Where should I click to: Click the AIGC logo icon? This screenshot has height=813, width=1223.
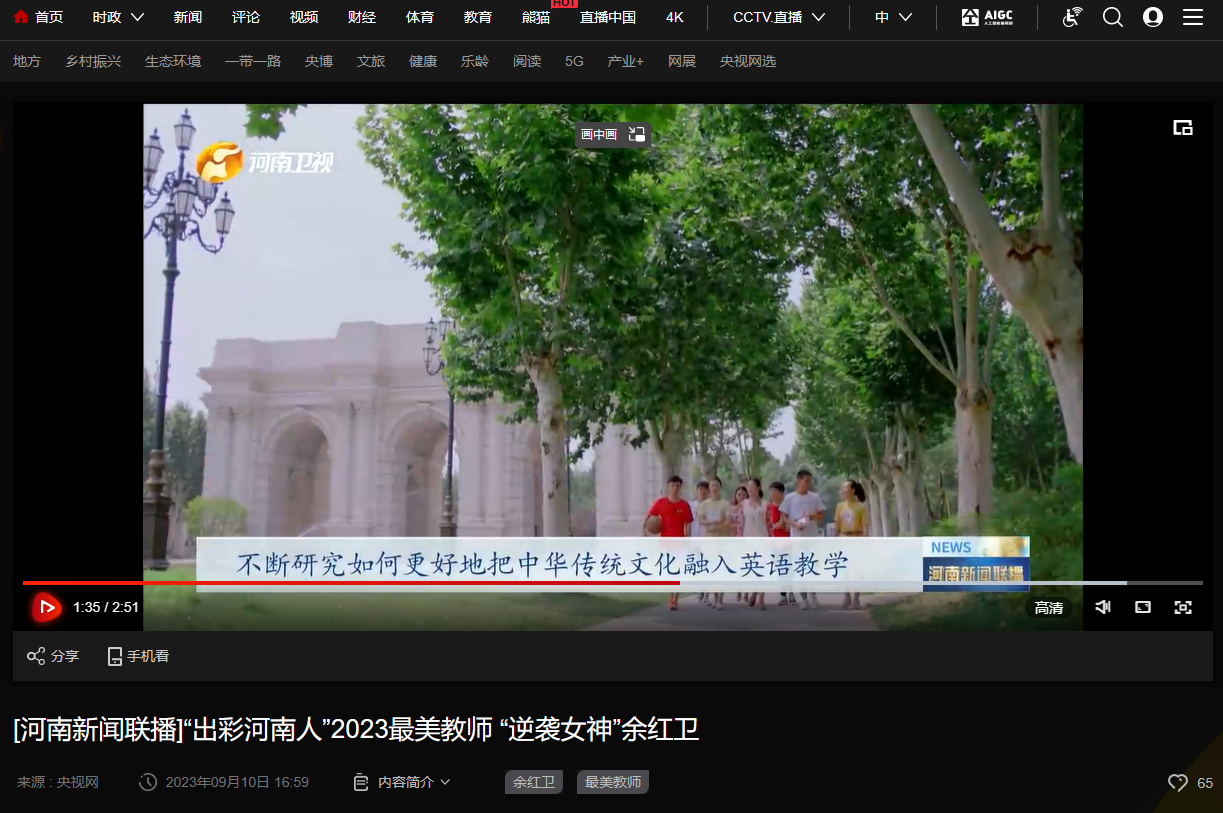click(x=987, y=17)
